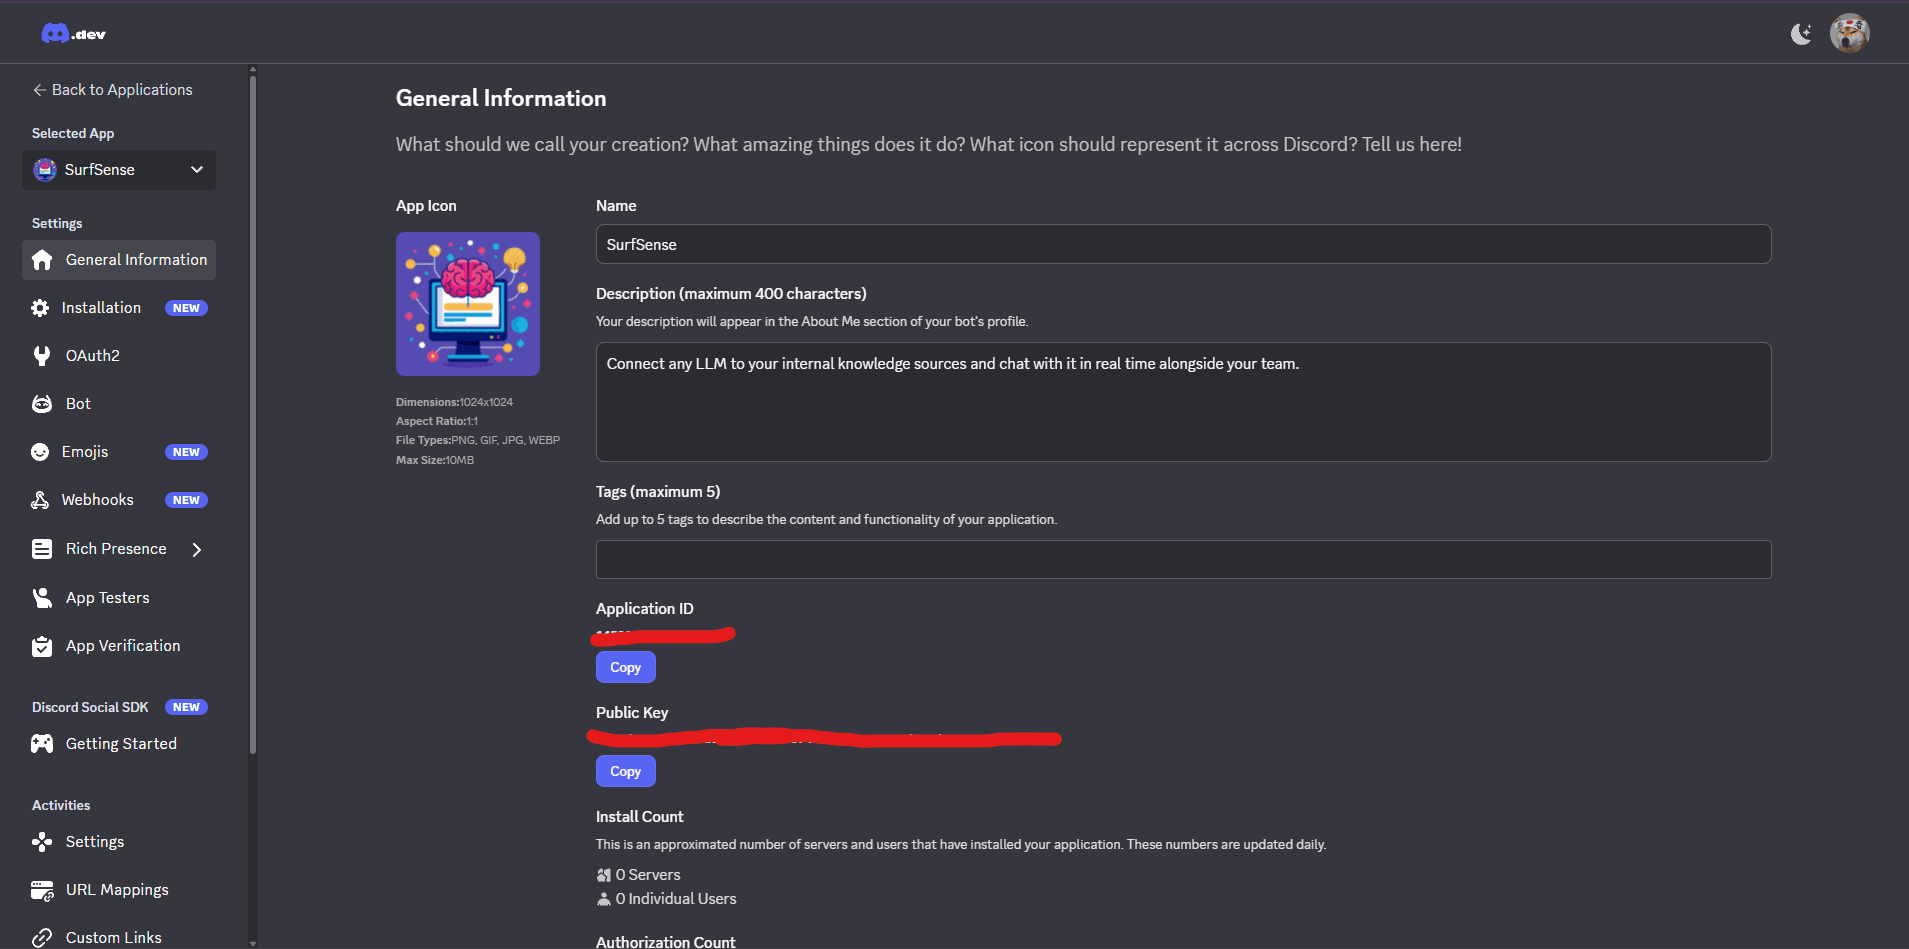The width and height of the screenshot is (1909, 949).
Task: Open the Emojis section
Action: tap(85, 451)
